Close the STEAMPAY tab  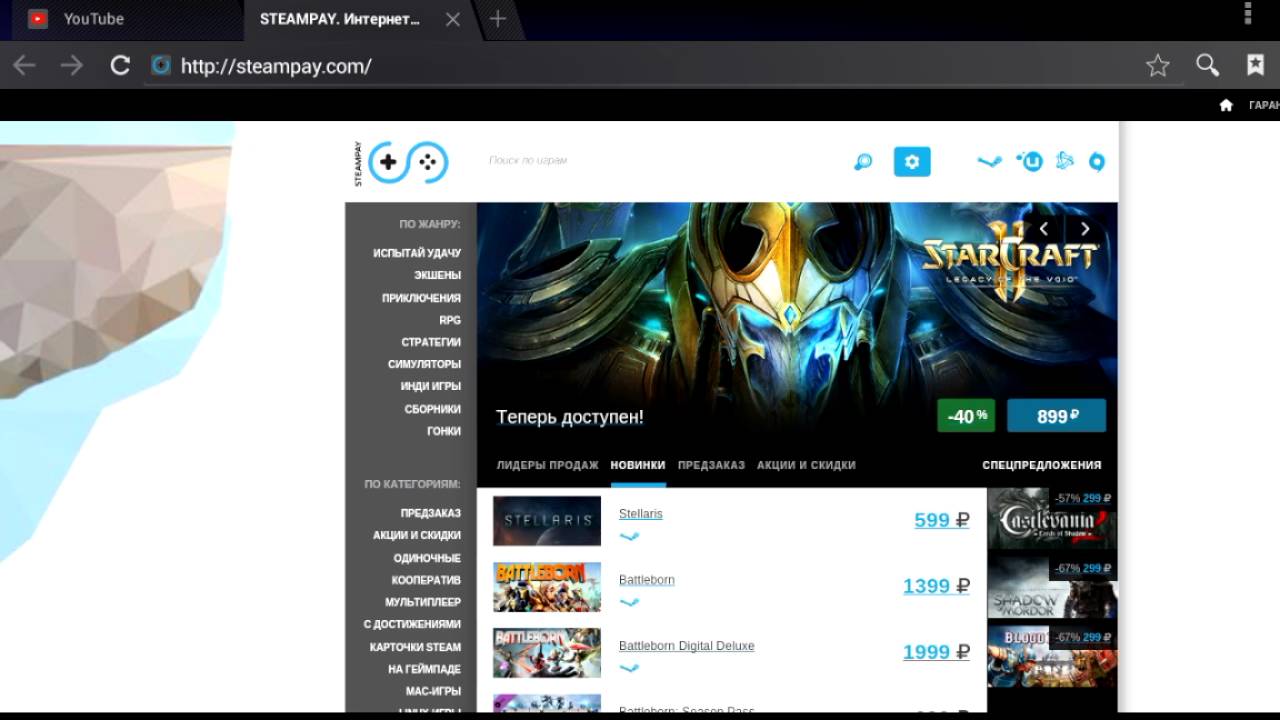click(x=453, y=19)
